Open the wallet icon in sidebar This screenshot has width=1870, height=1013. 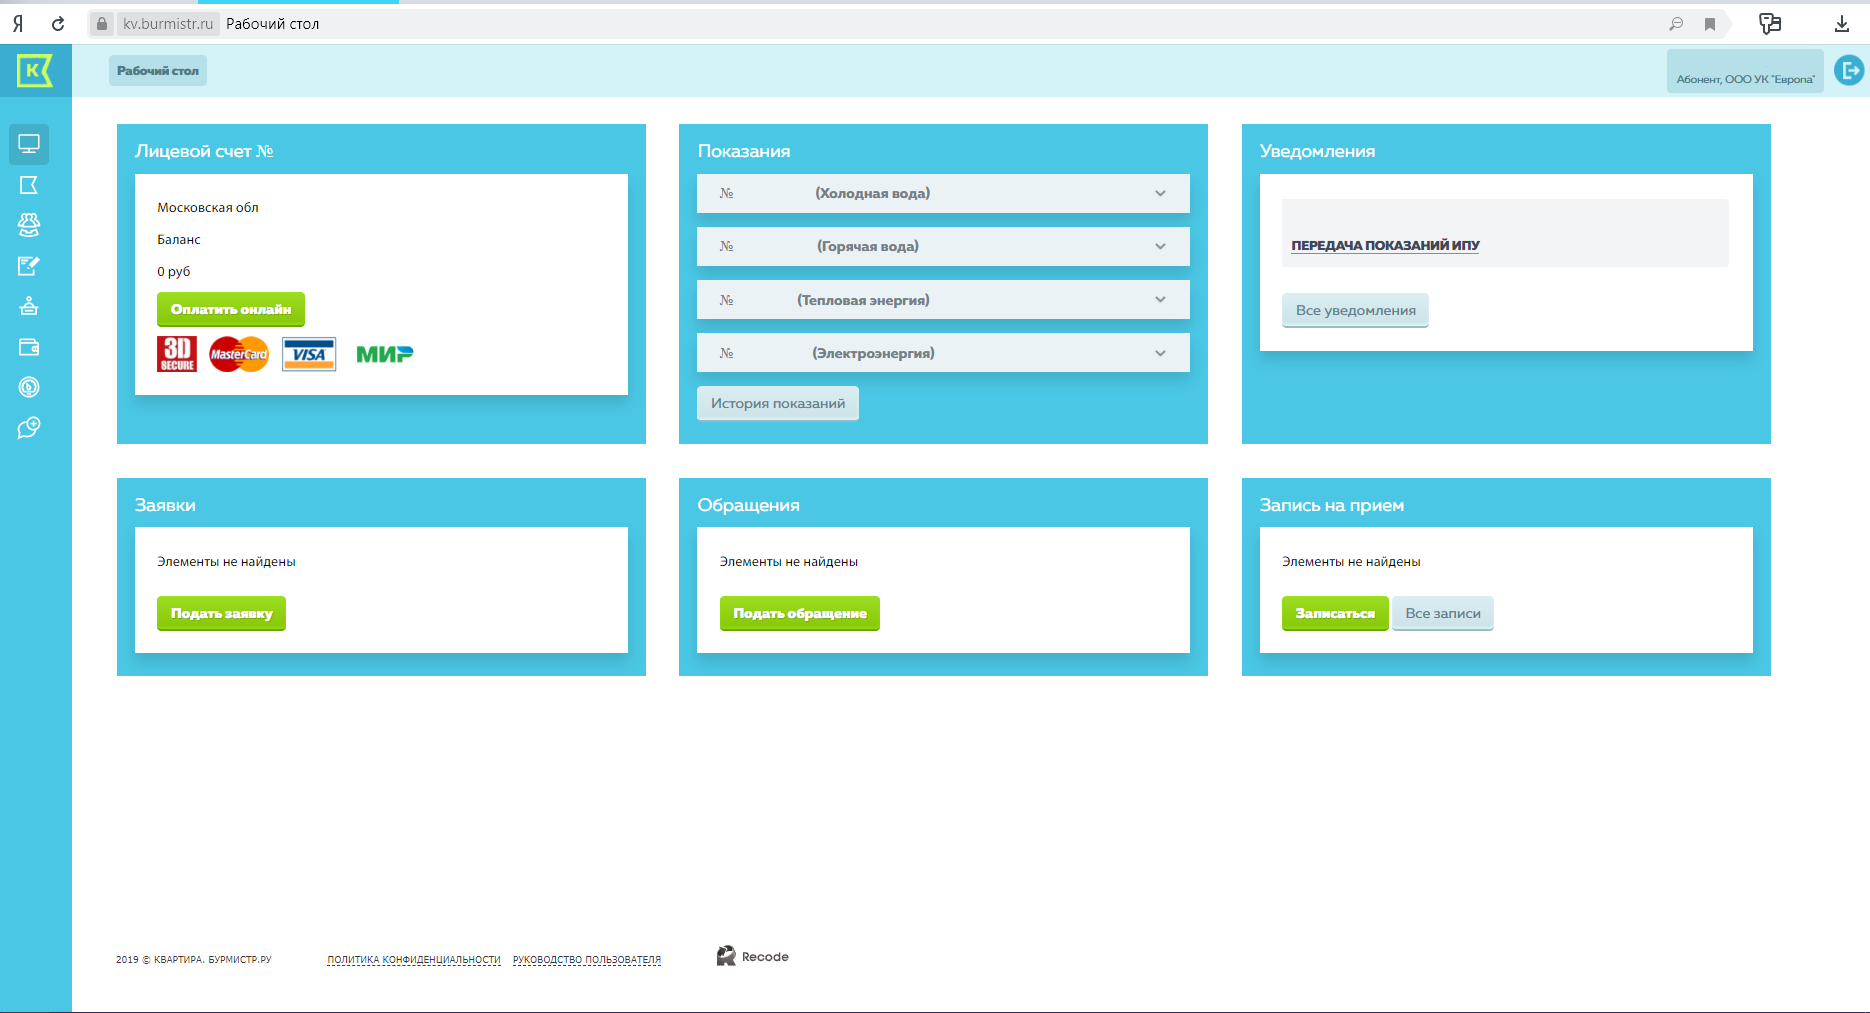[x=29, y=347]
